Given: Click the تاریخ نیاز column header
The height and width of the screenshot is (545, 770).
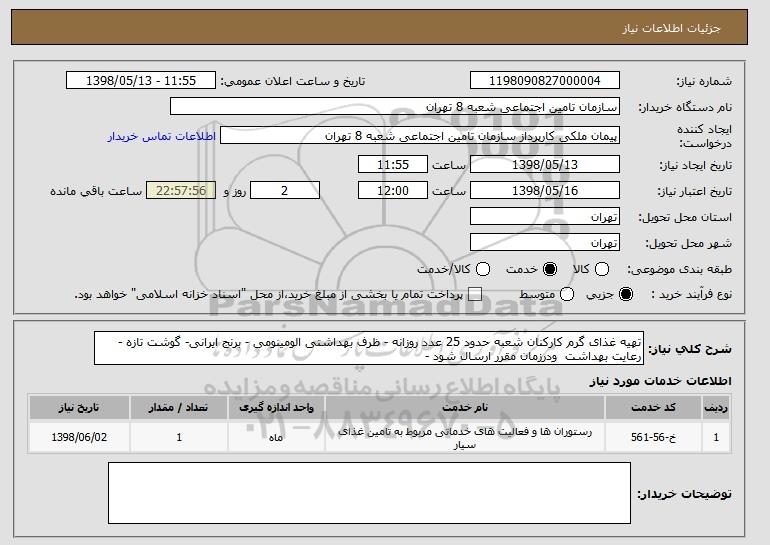Looking at the screenshot, I should pyautogui.click(x=79, y=408).
